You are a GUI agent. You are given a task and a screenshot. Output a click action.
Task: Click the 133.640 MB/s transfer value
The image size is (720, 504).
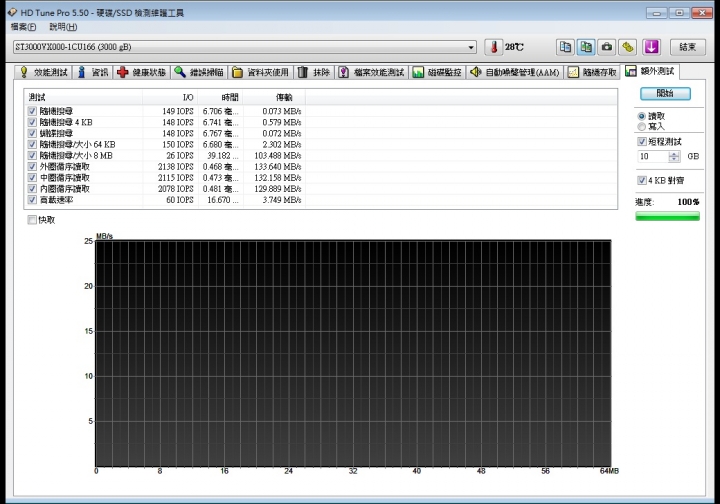(278, 167)
